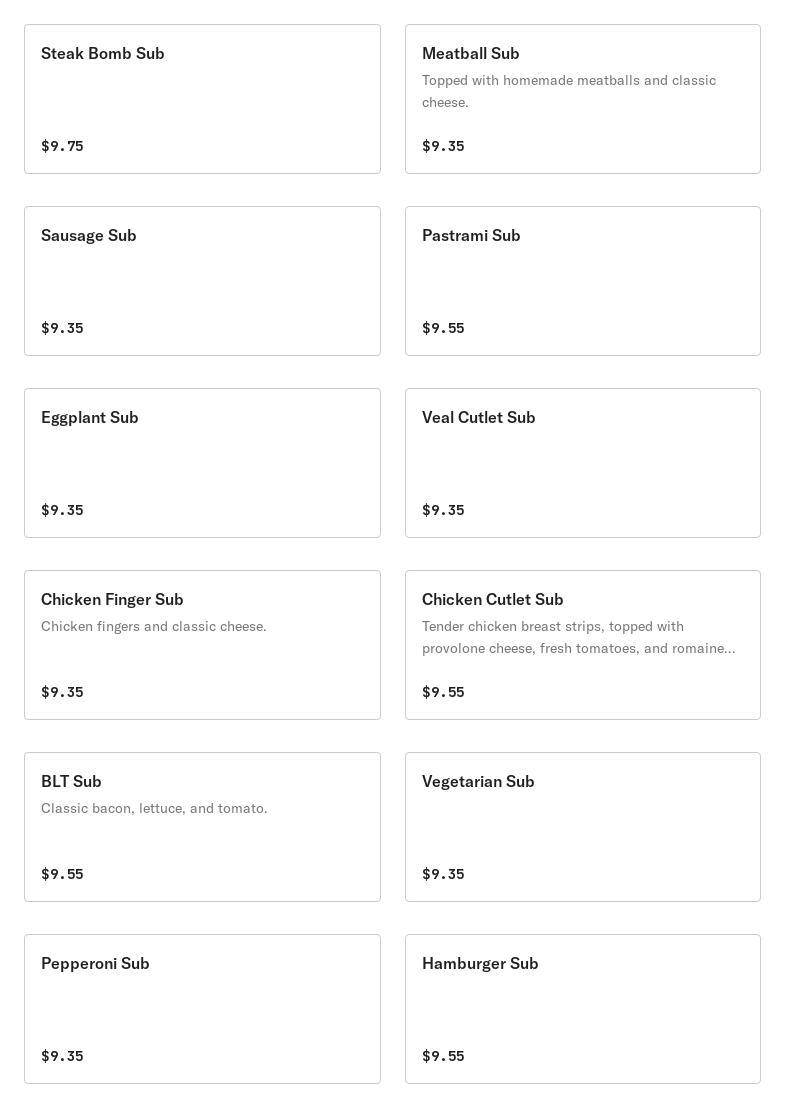Click the Chicken Finger Sub description
785x1112 pixels.
pos(154,626)
